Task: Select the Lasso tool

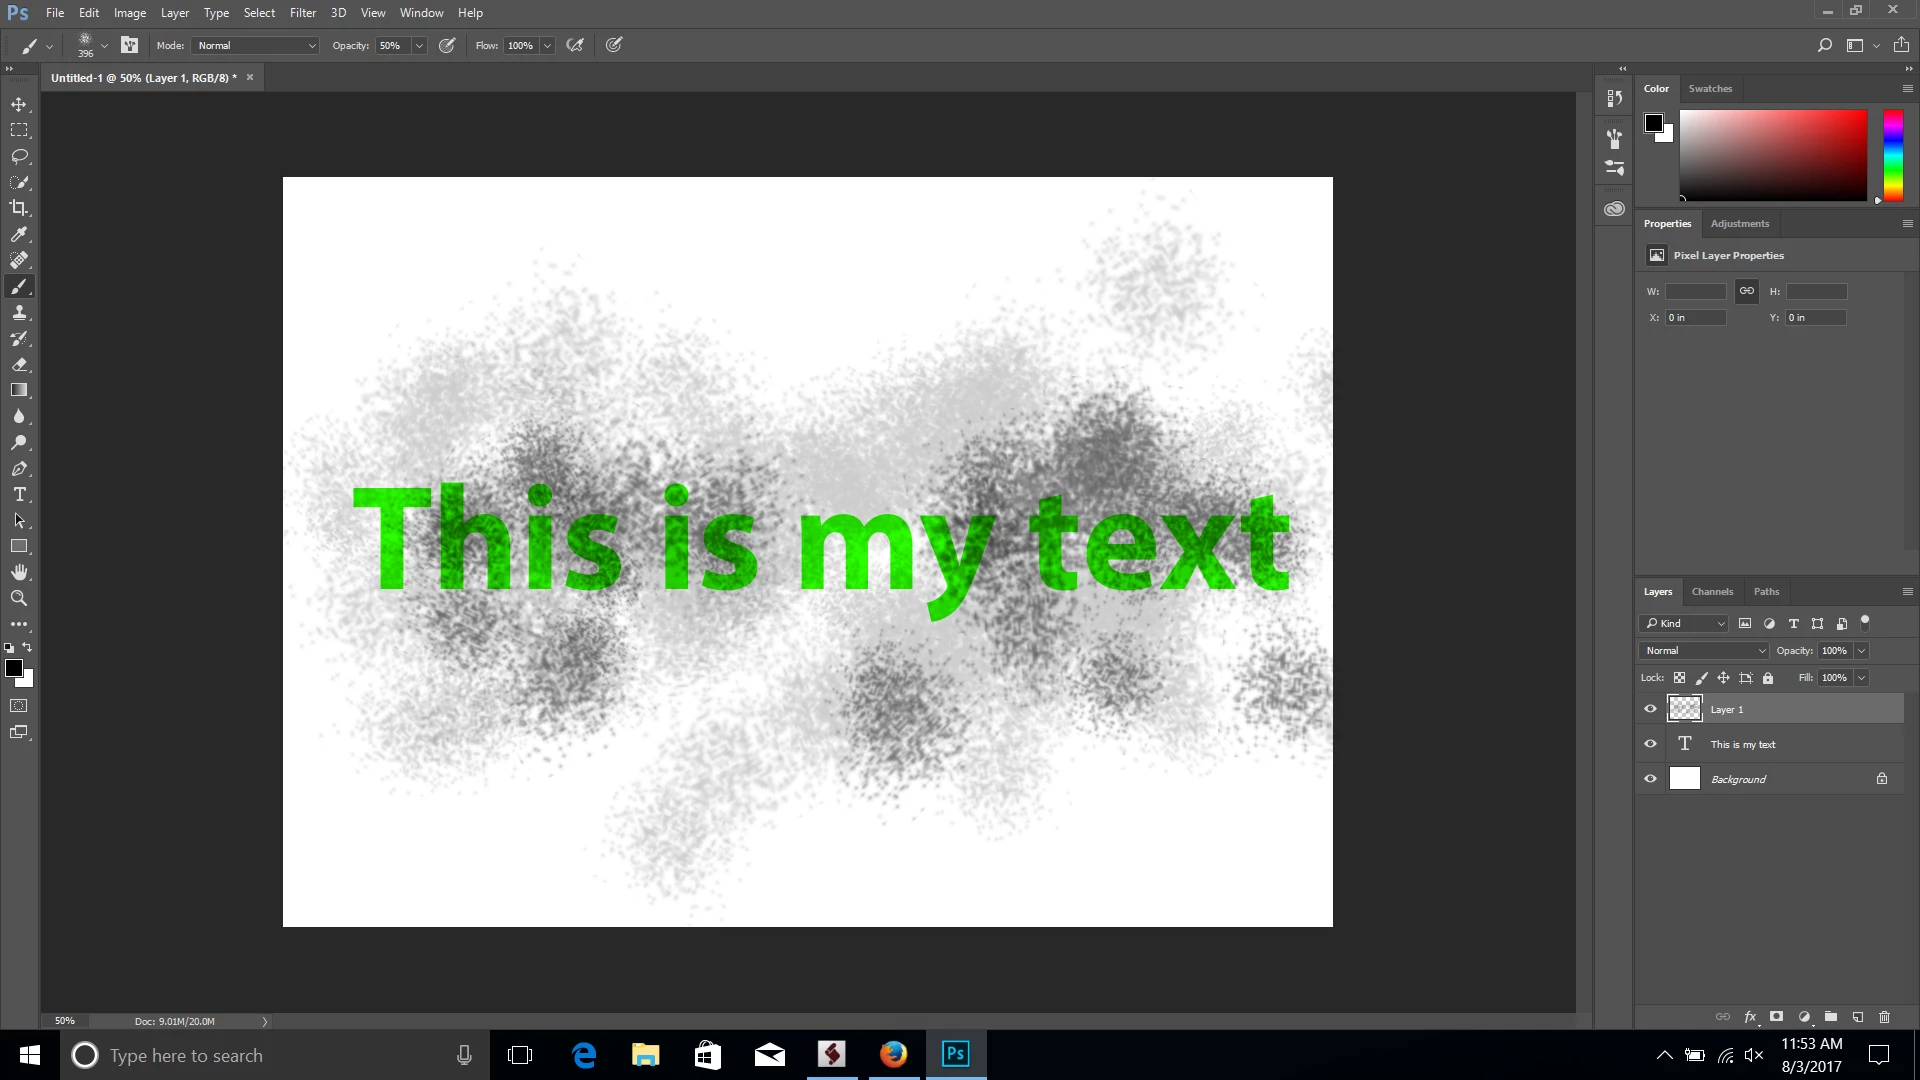Action: coord(19,156)
